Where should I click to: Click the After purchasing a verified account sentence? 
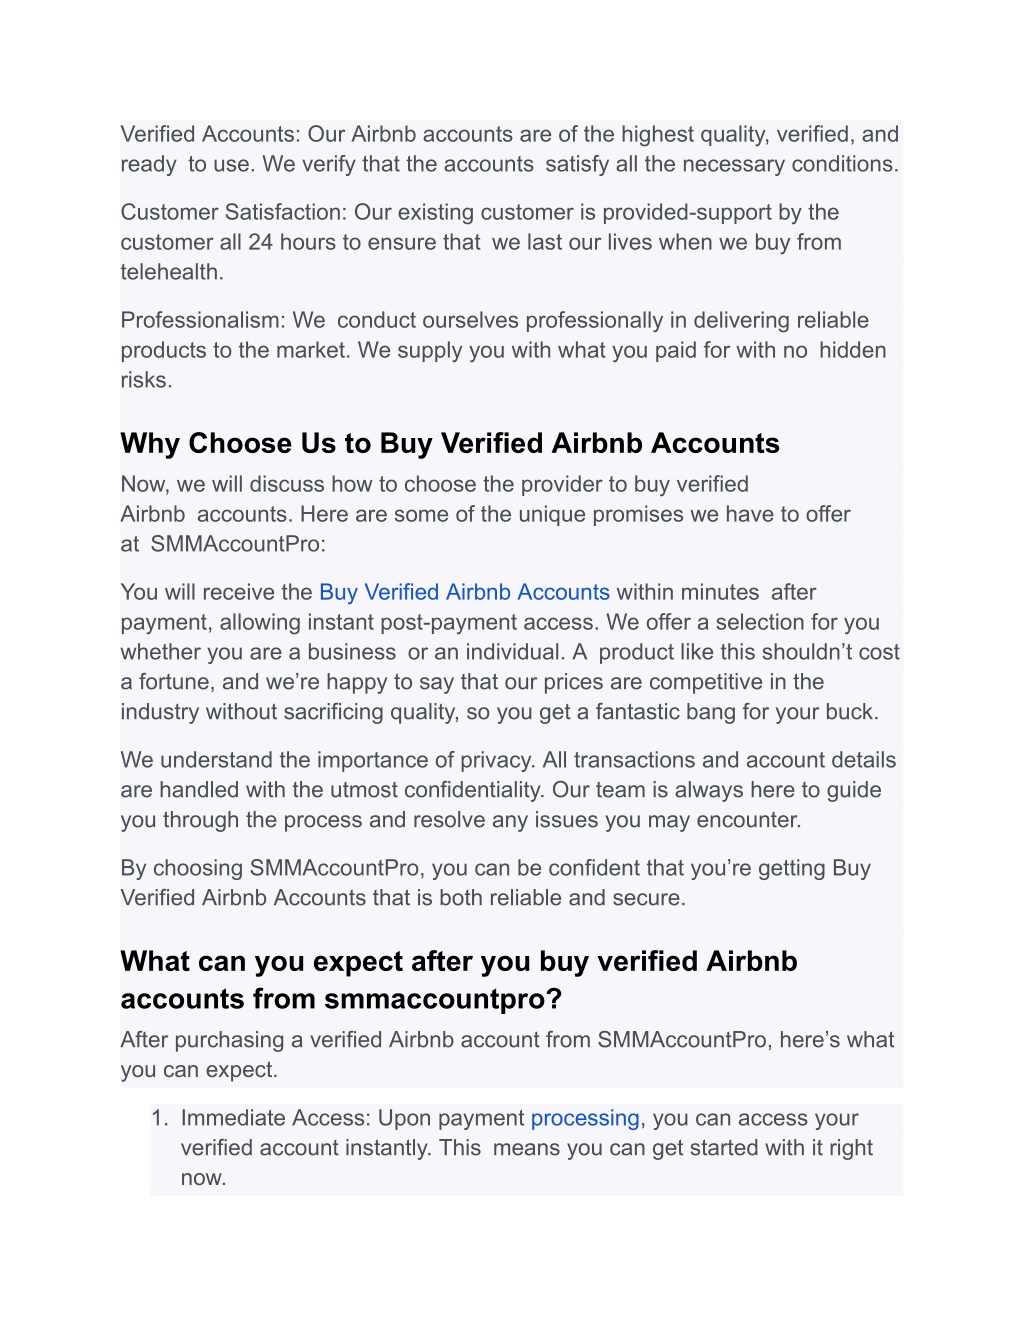[x=507, y=1055]
